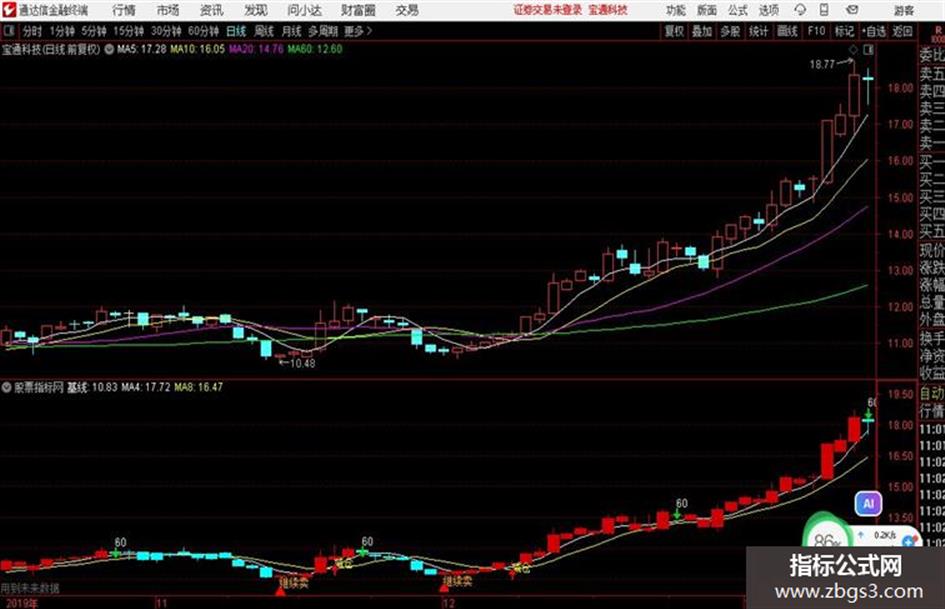Screen dimensions: 945x609
Task: Open the 发现 menu
Action: (256, 10)
